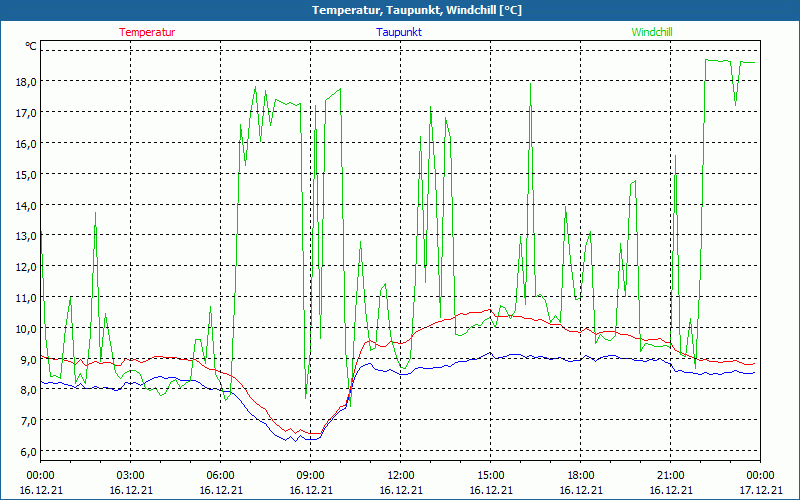Click the 16.12.21 date under 12:00
The width and height of the screenshot is (800, 500).
tap(401, 490)
